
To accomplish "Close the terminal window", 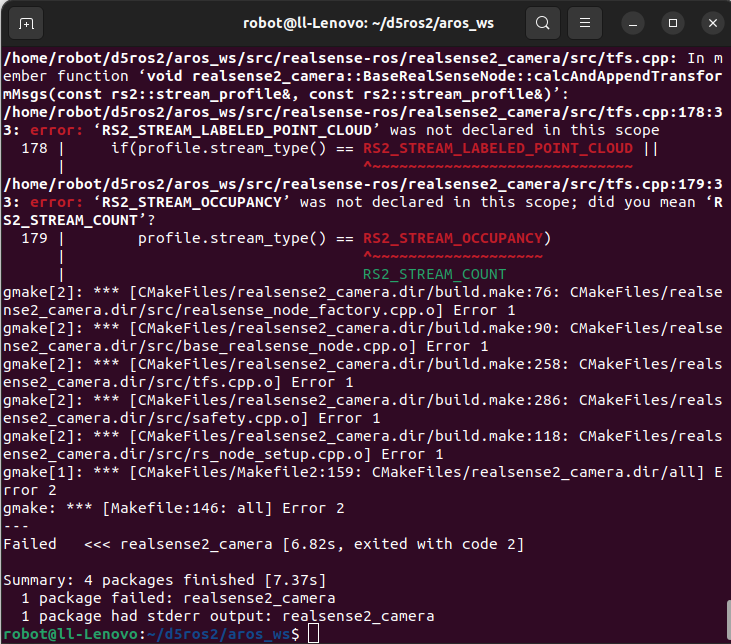I will [x=713, y=23].
